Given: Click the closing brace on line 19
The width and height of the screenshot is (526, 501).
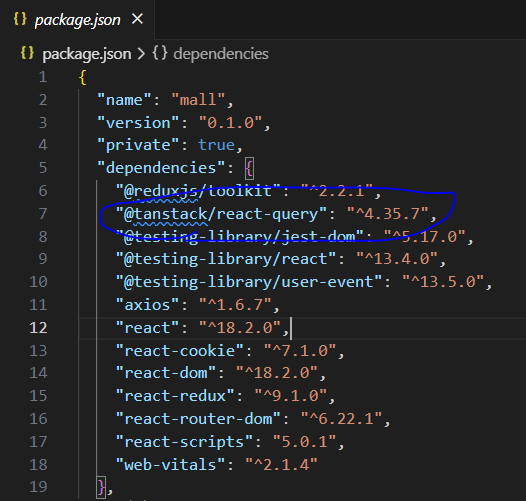Looking at the screenshot, I should (x=101, y=487).
